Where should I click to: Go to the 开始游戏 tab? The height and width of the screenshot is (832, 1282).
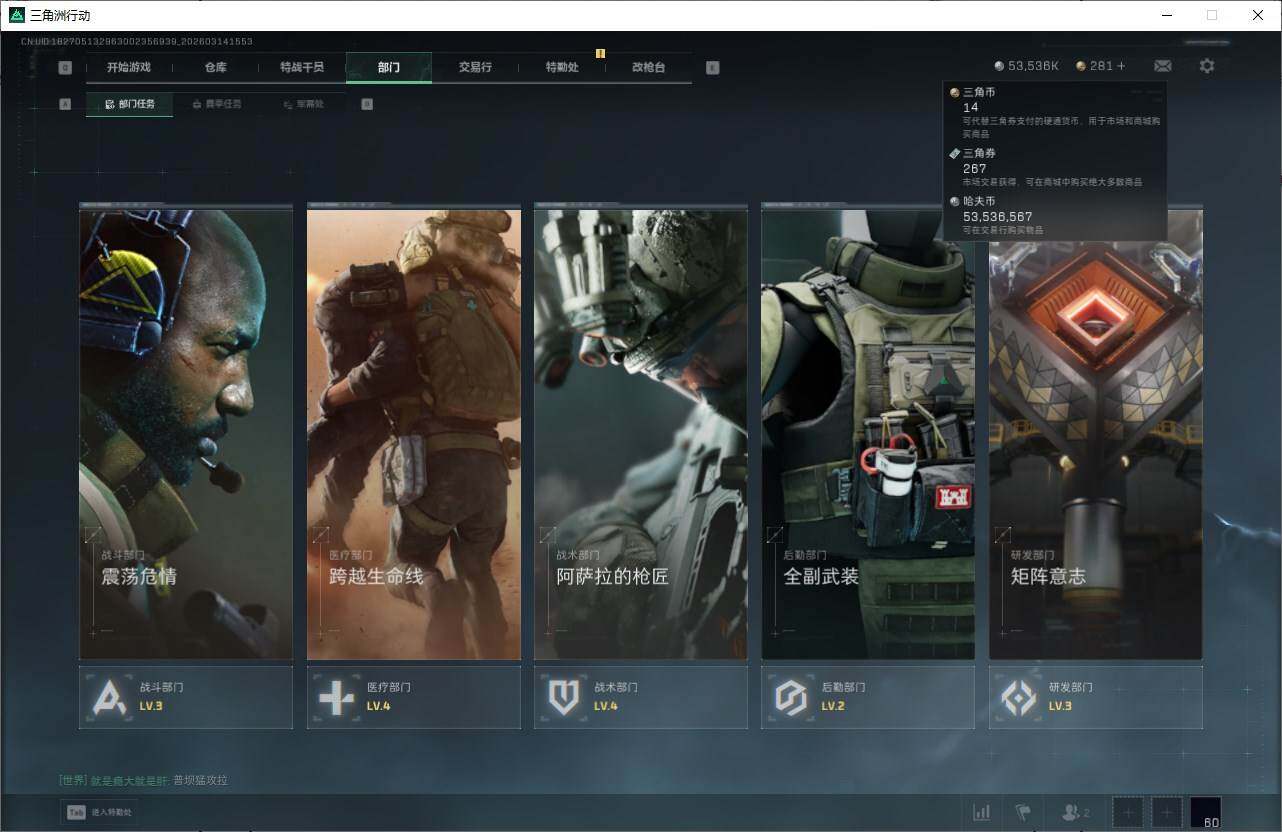(129, 67)
